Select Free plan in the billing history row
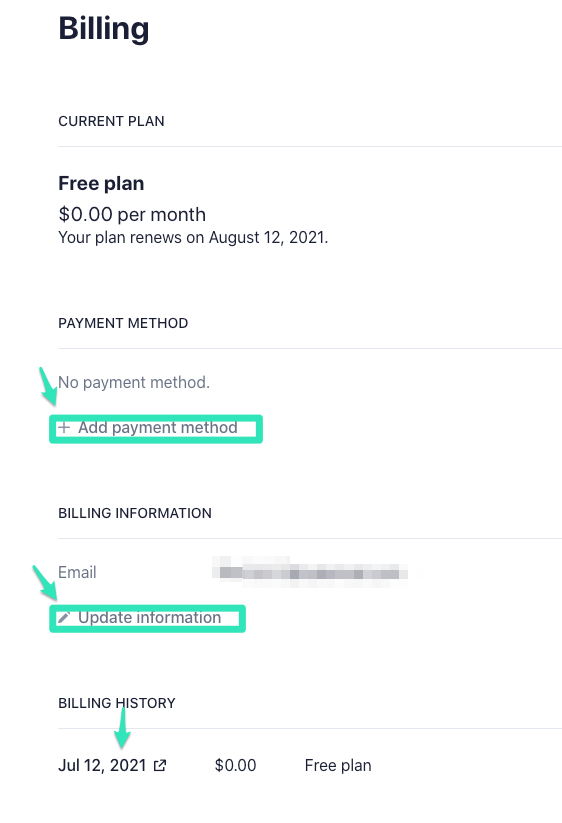562x823 pixels. pos(338,765)
